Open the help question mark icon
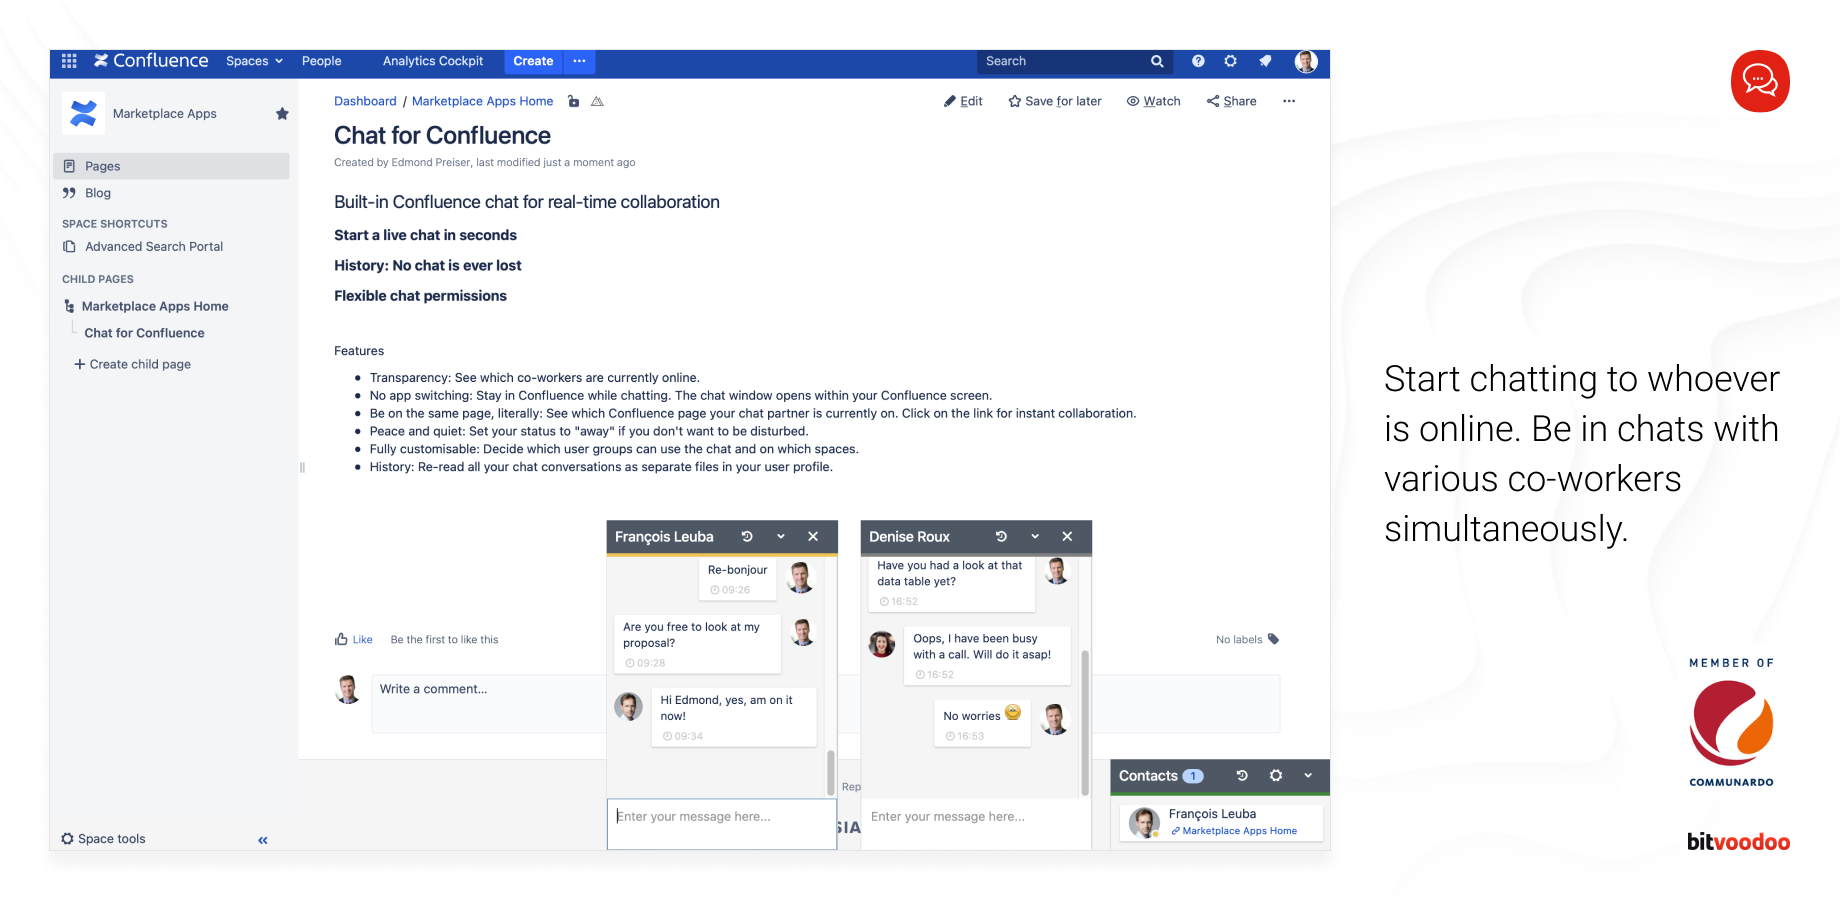This screenshot has height=900, width=1840. click(x=1198, y=61)
